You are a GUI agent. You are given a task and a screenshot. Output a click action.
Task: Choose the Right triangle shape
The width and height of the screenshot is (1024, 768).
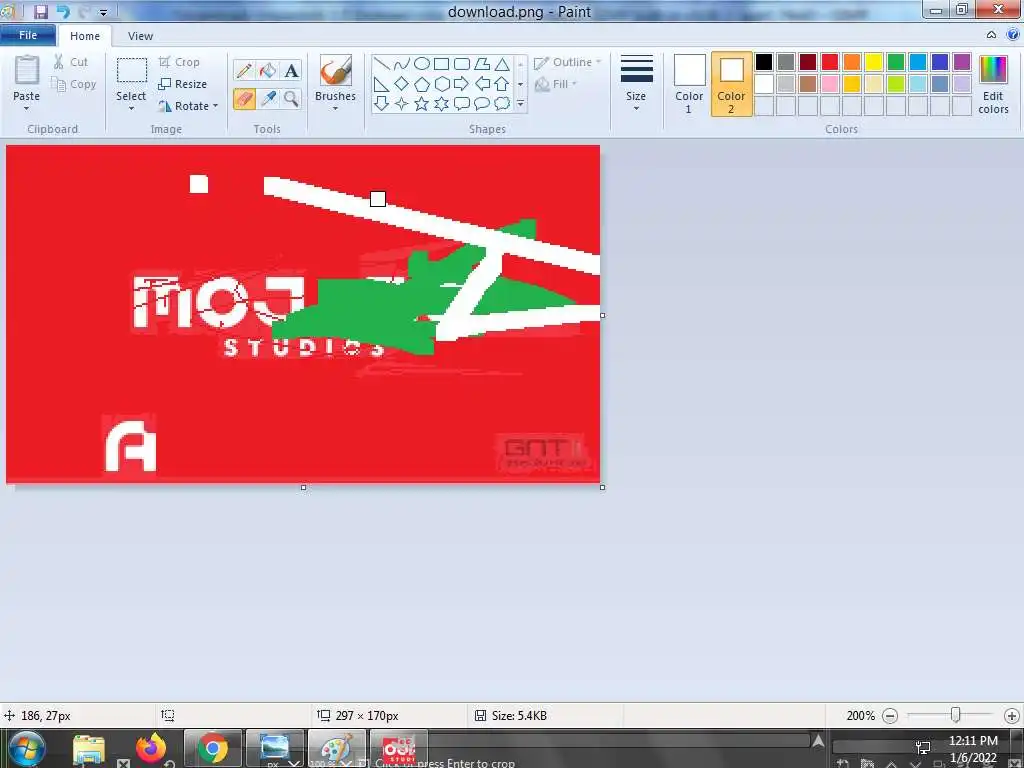[382, 84]
